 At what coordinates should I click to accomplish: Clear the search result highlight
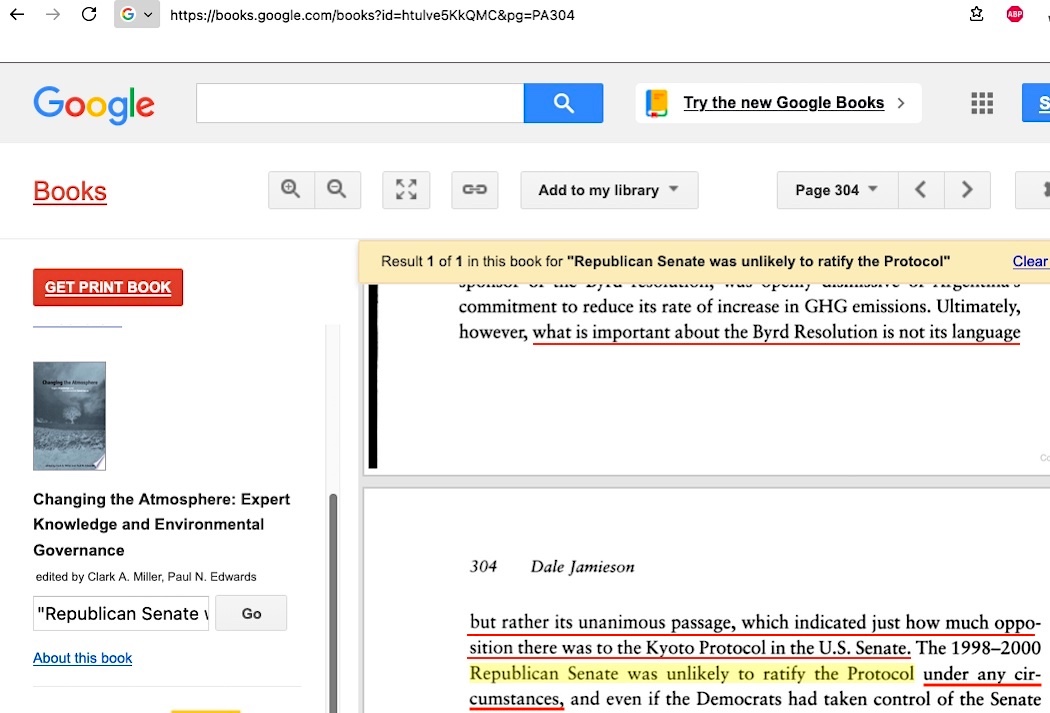(x=1029, y=261)
